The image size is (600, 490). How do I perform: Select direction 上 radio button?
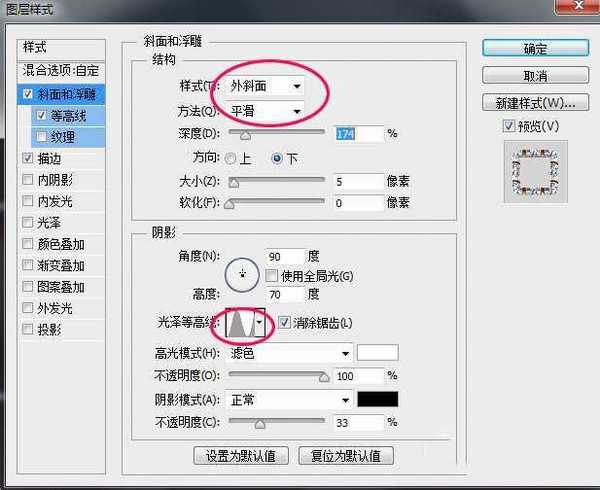point(230,159)
